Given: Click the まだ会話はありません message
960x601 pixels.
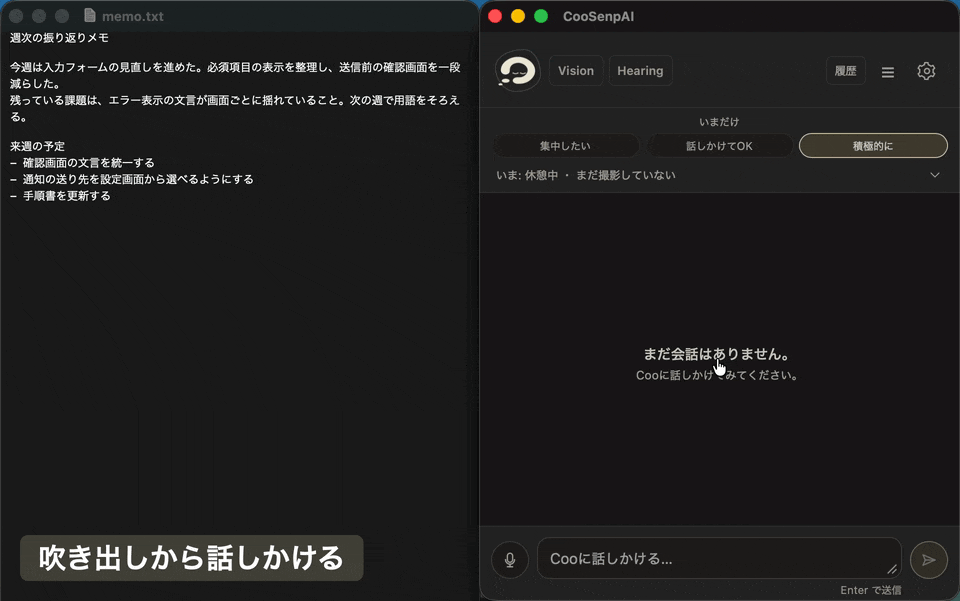Looking at the screenshot, I should point(716,354).
